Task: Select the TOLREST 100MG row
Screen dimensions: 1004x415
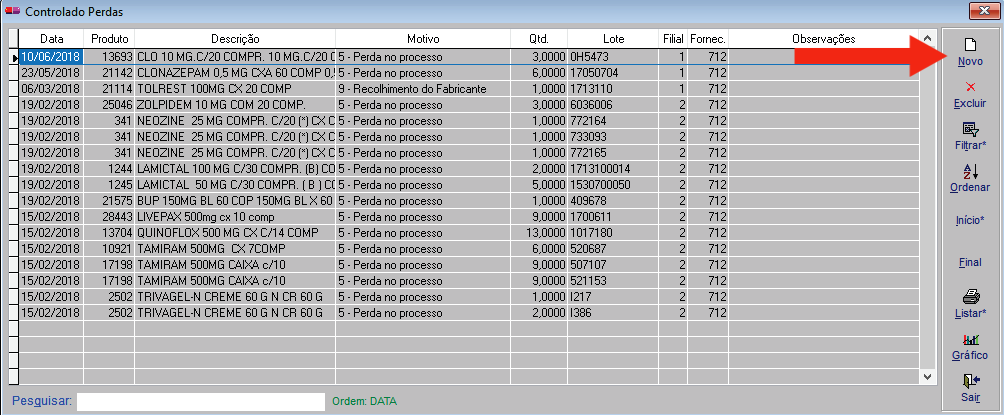Action: click(234, 88)
